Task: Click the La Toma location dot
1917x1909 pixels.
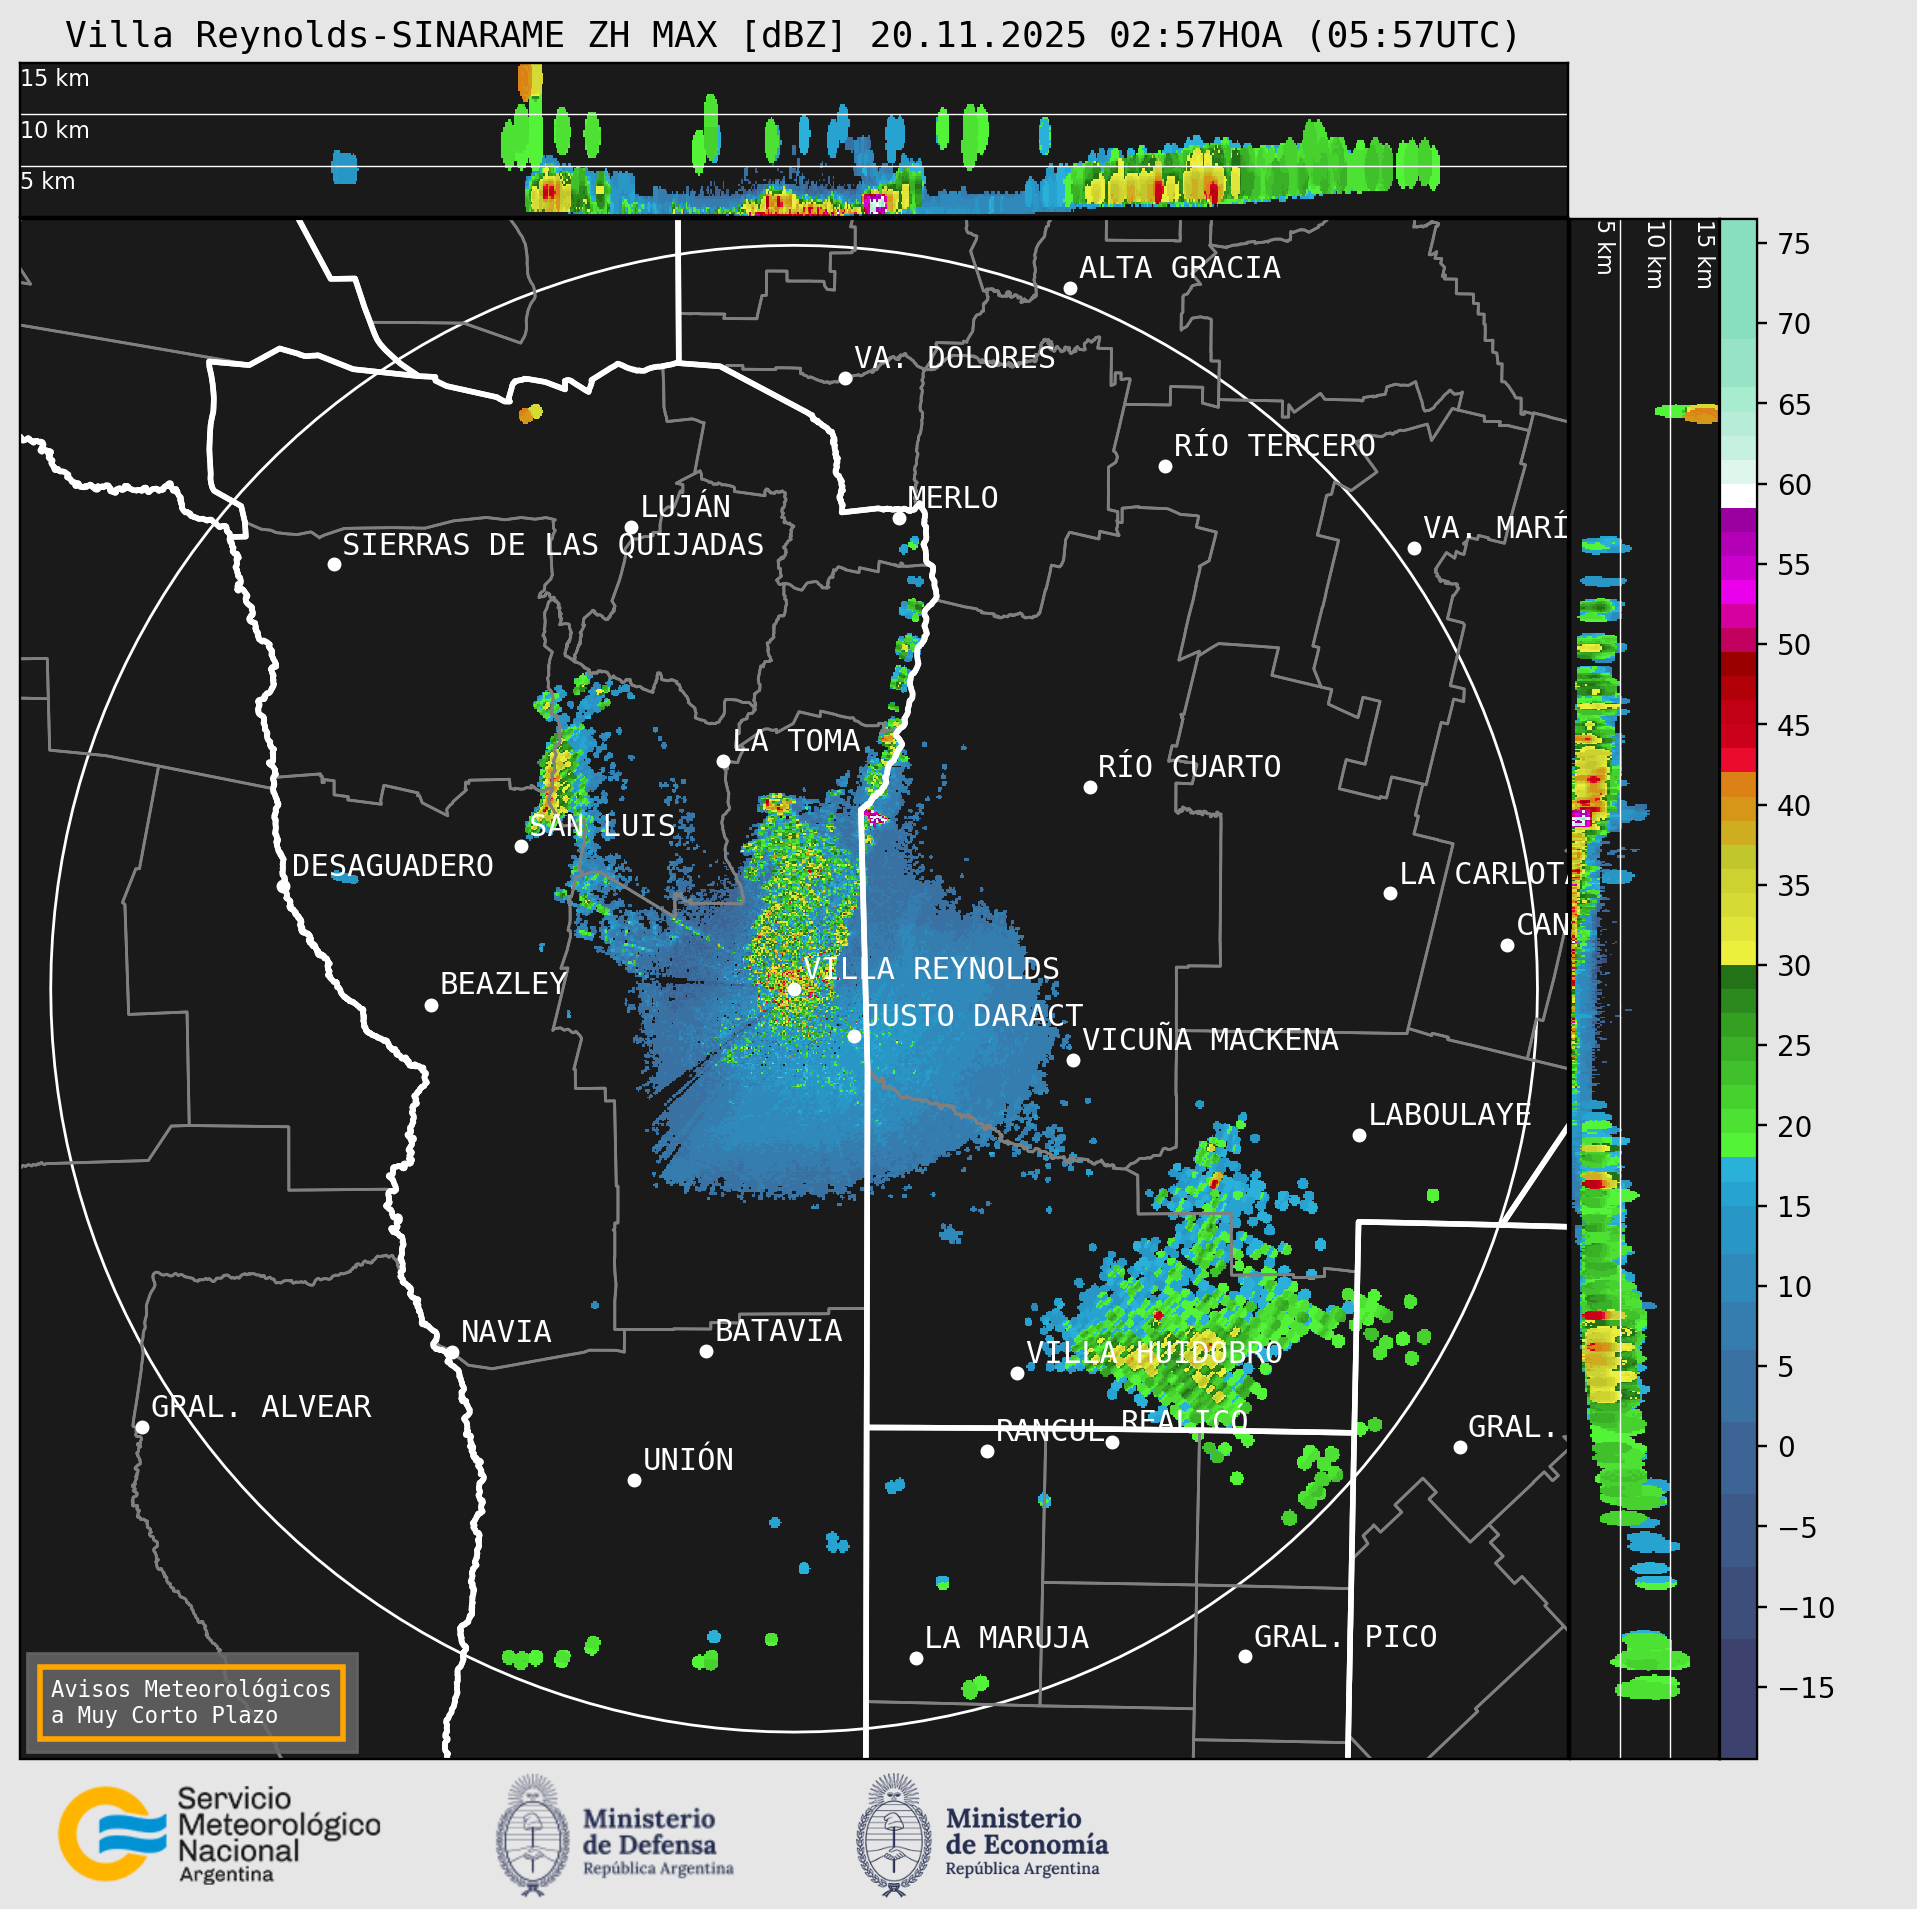Action: tap(723, 761)
